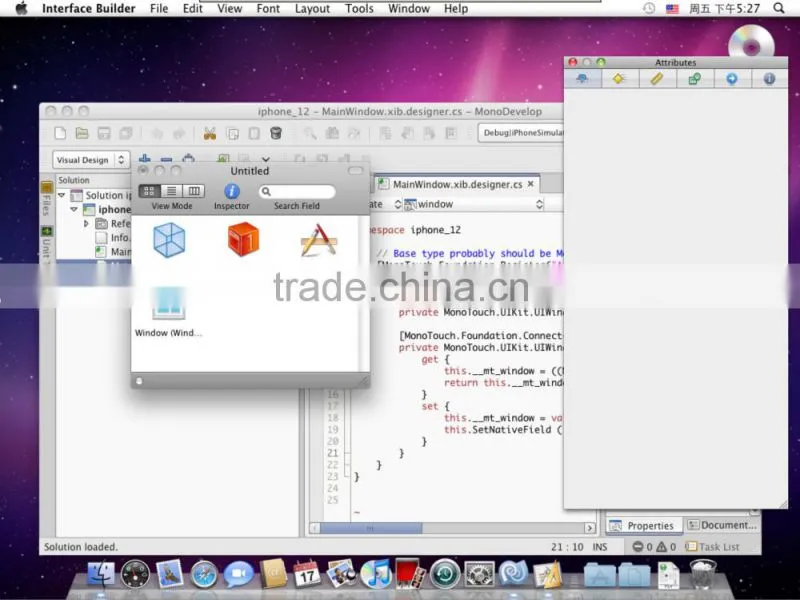
Task: Click the Search Field in Untitled window
Action: pos(297,192)
